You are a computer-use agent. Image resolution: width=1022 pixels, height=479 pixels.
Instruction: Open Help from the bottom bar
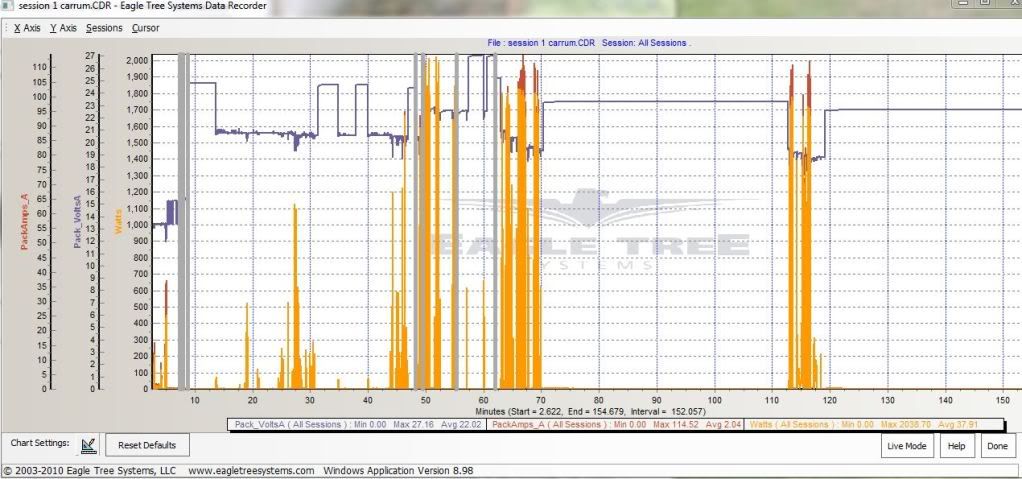coord(955,445)
